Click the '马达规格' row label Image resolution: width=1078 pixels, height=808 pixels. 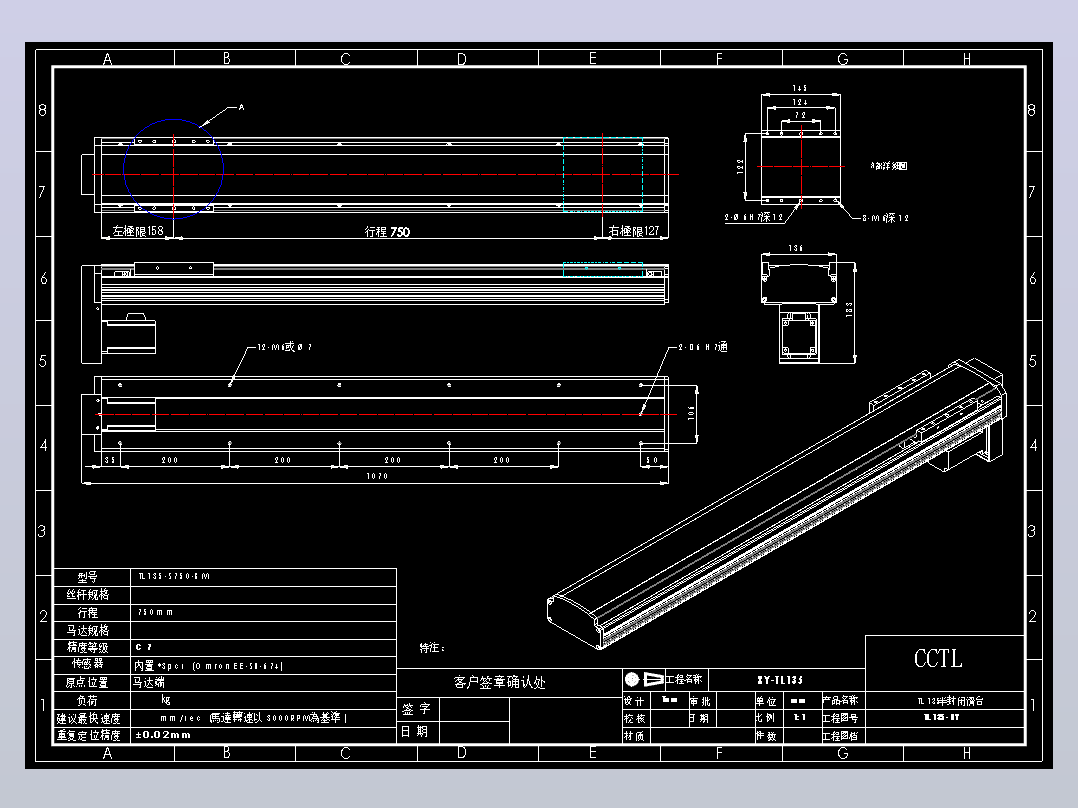click(x=87, y=630)
